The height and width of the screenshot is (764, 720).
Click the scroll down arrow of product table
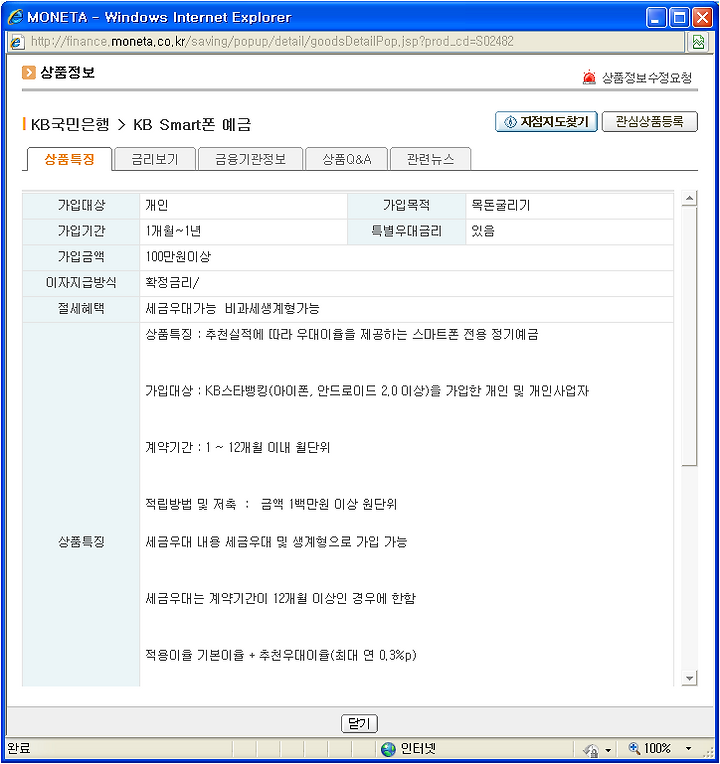pos(689,678)
